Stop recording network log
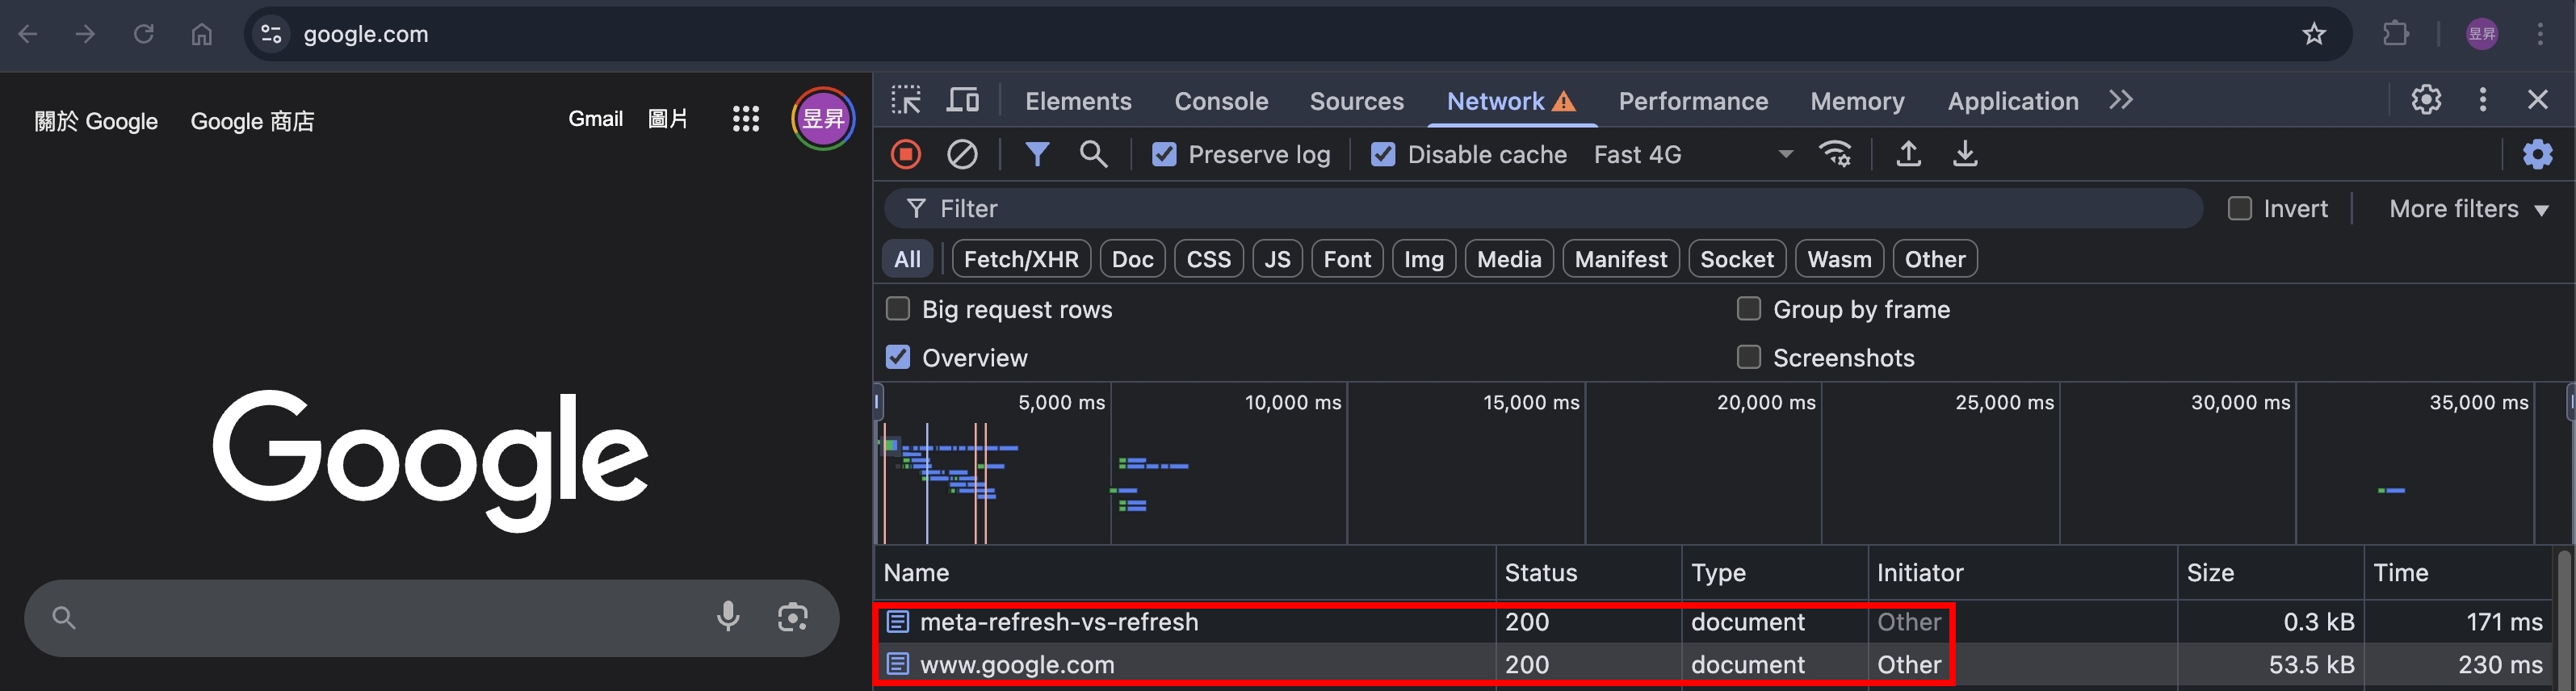Screen dimensions: 2576x691 906,154
